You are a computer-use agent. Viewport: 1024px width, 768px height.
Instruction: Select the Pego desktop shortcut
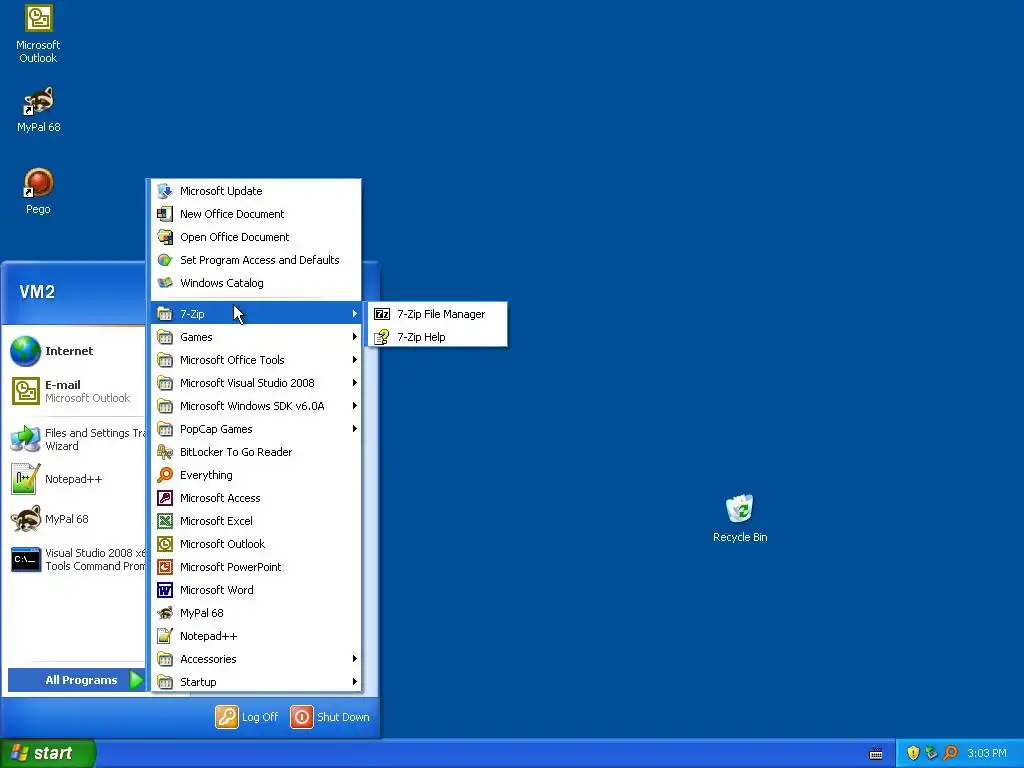38,191
